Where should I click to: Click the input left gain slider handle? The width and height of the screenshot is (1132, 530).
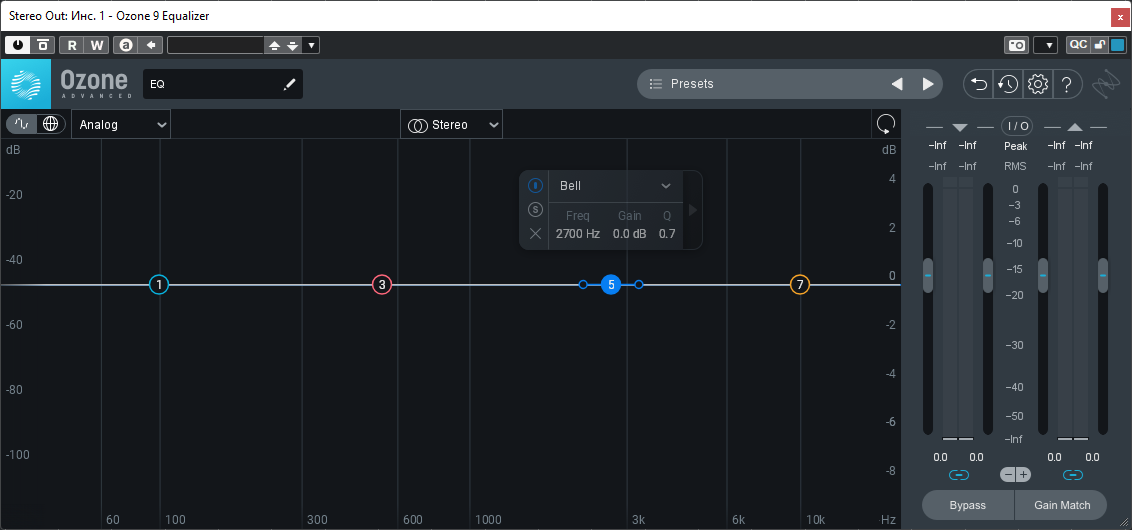pos(928,276)
